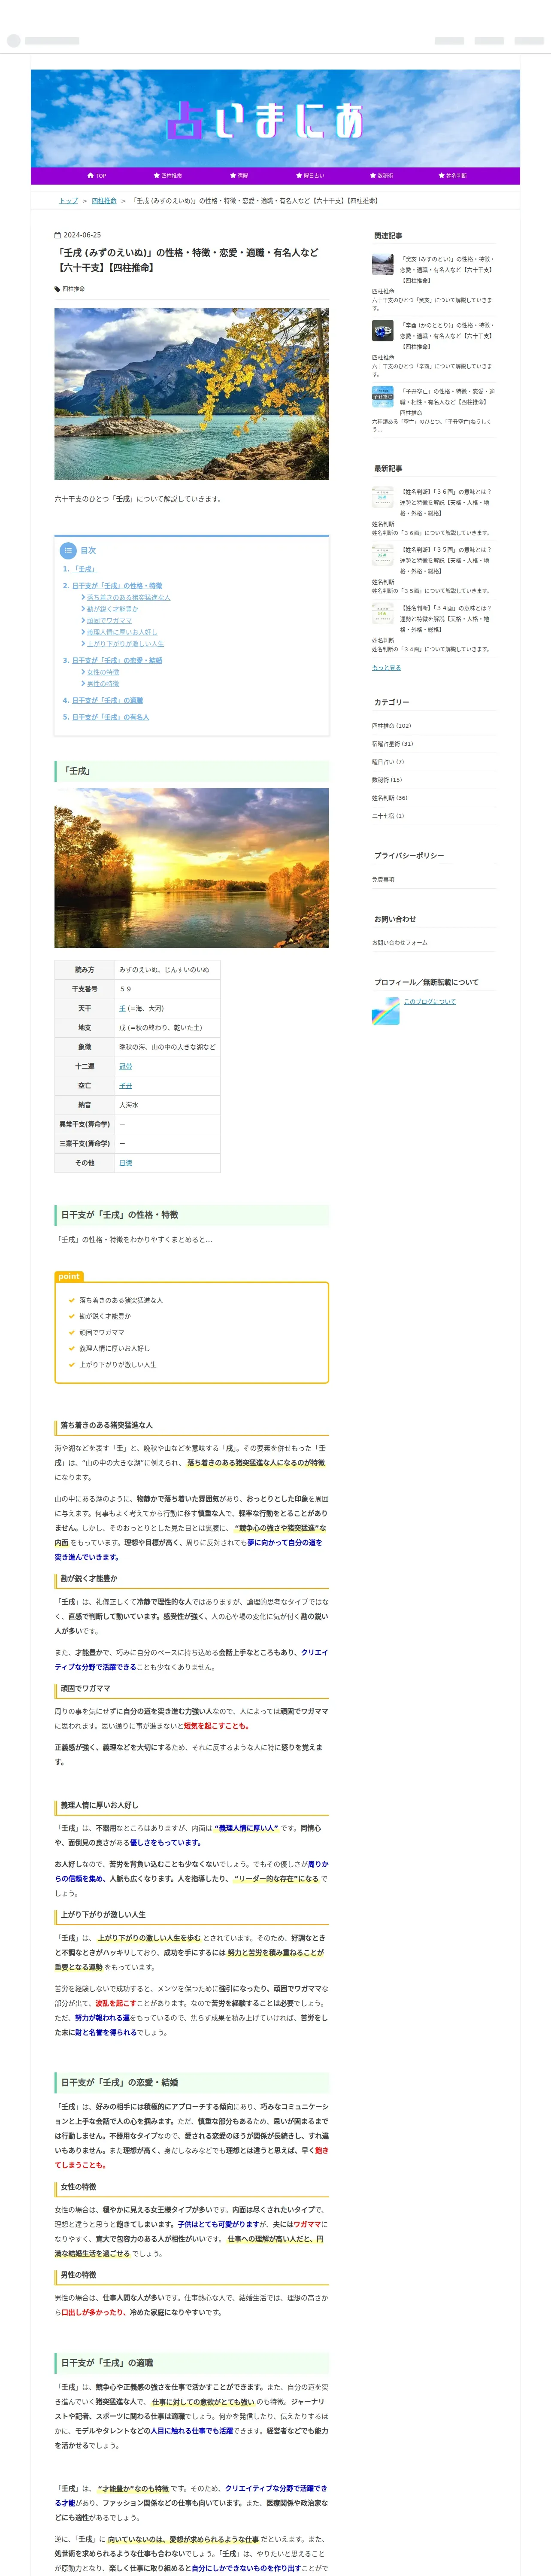551x2576 pixels.
Task: Click the 四柱推命 tag below the article title
Action: [74, 289]
